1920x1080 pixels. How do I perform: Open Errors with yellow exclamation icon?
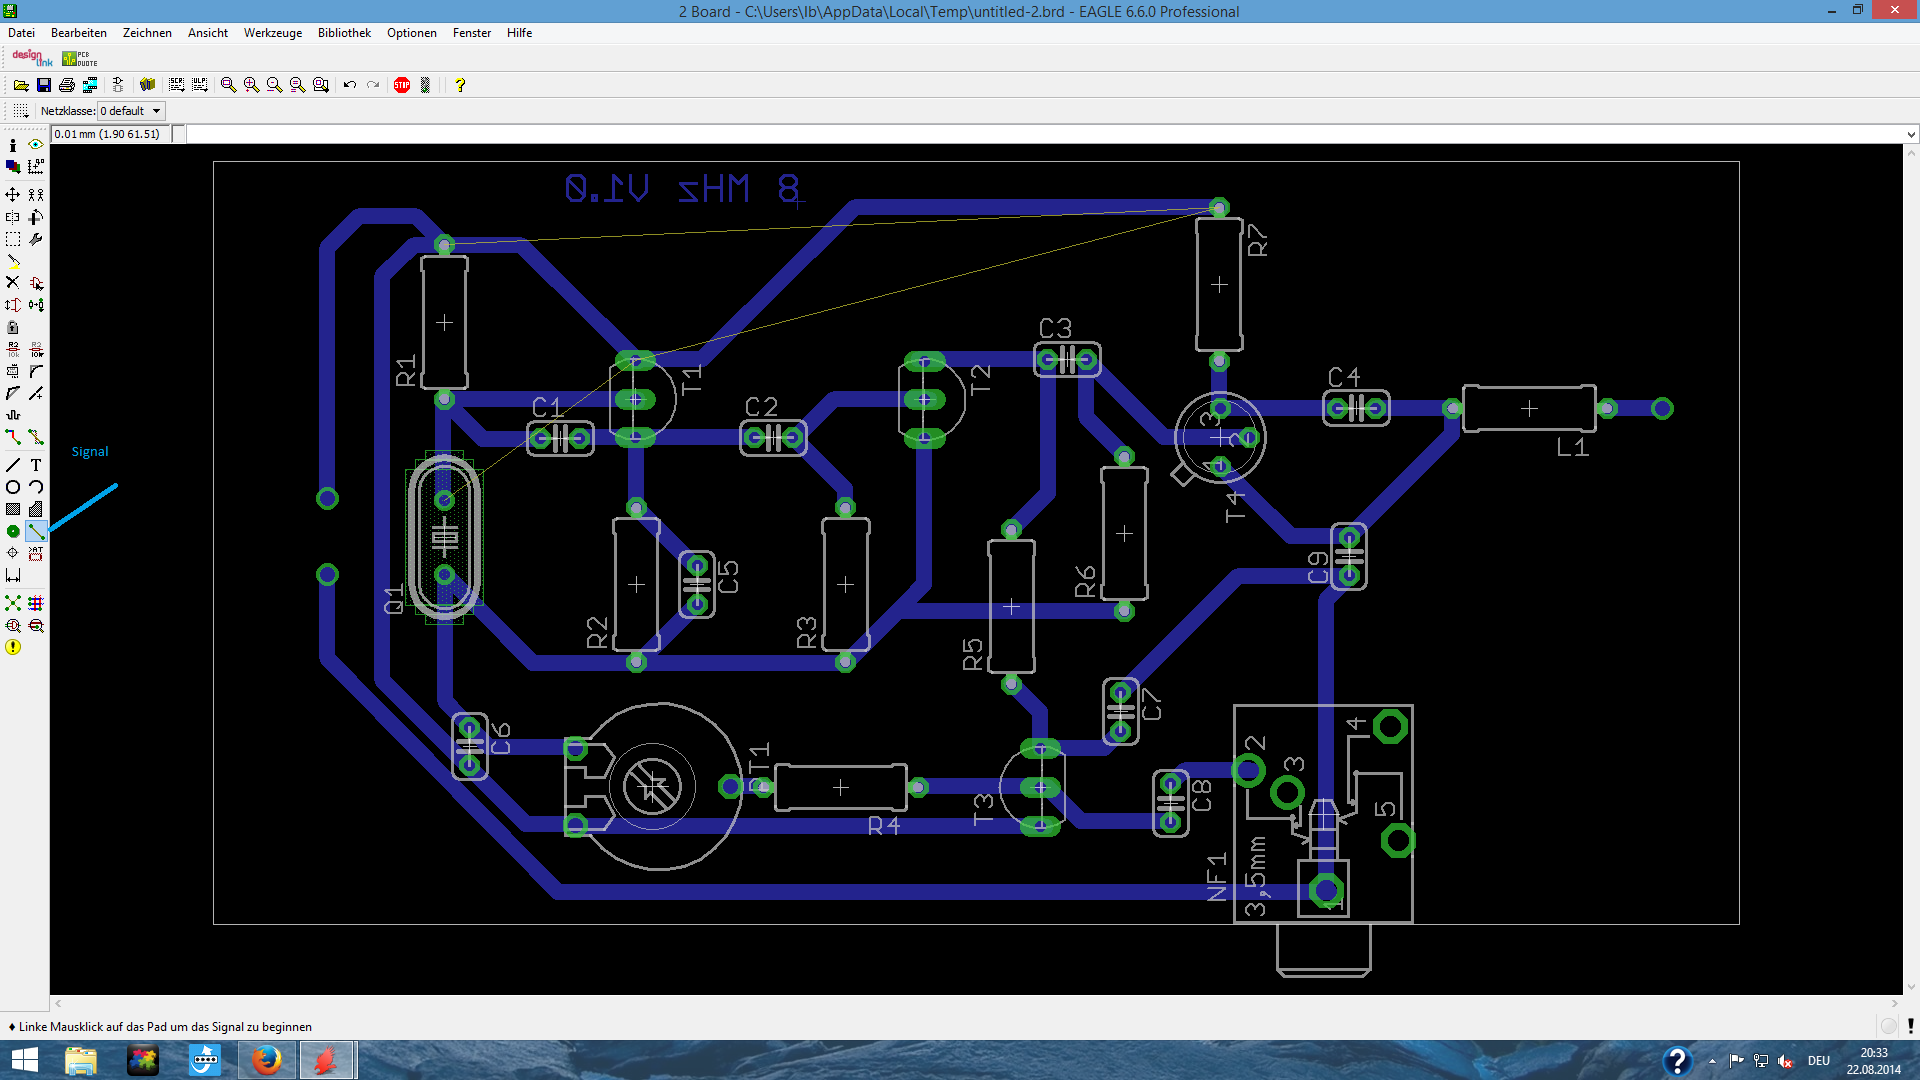point(13,647)
